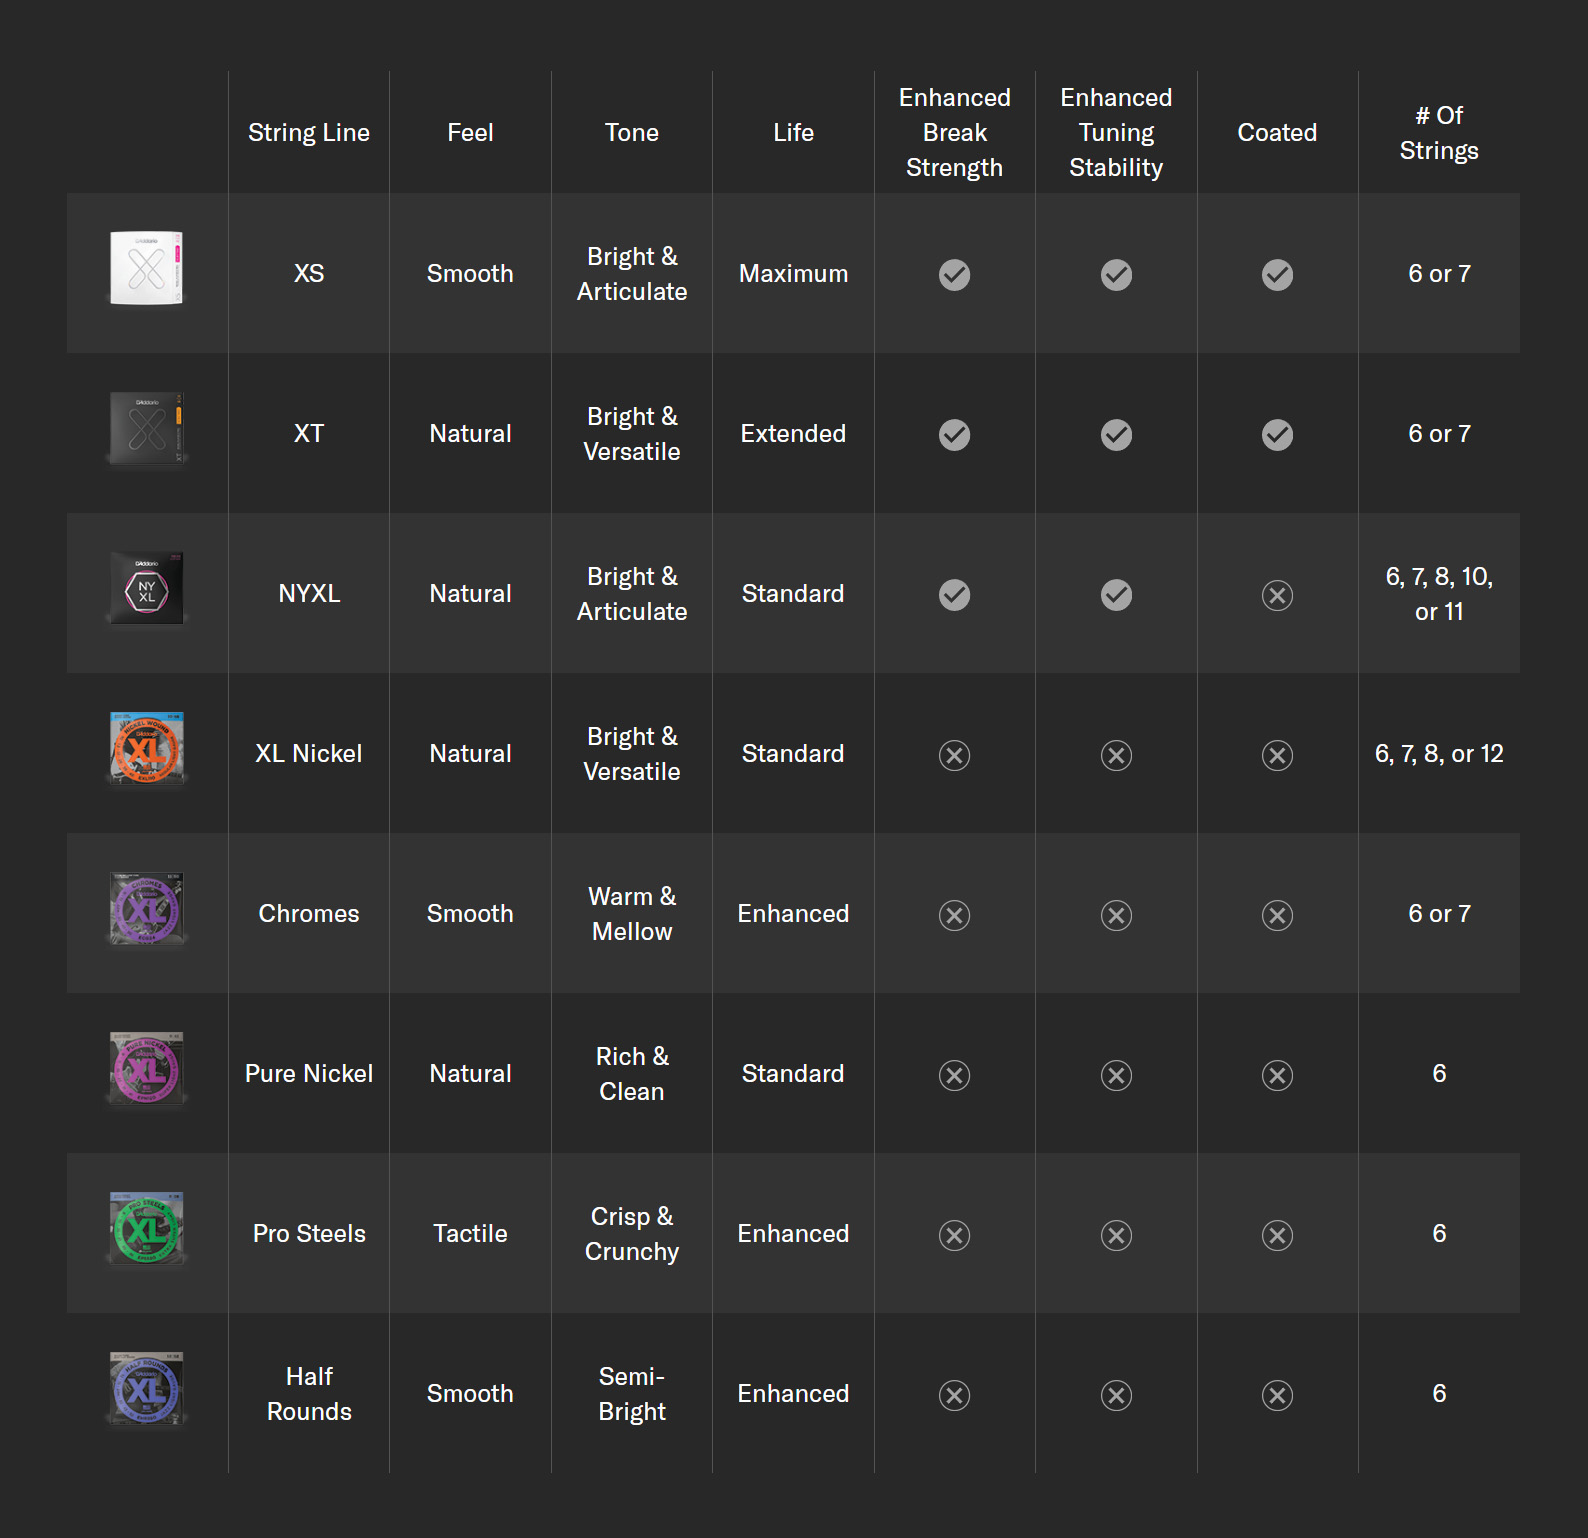Screen dimensions: 1588x1538
Task: Click Half Rounds Enhanced Break Strength X
Action: 954,1396
